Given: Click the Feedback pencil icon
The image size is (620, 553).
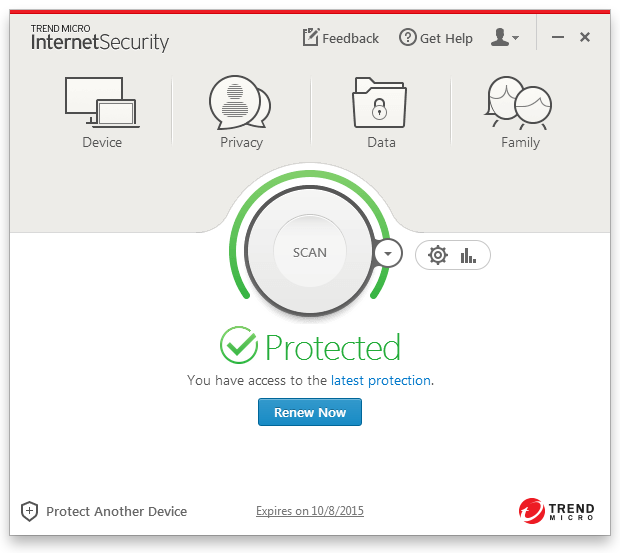Looking at the screenshot, I should 310,38.
